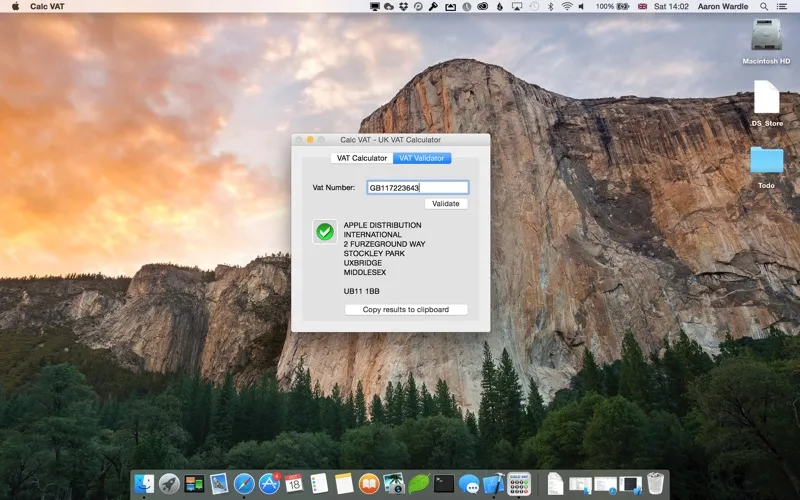Launch iBooks from the Dock
Viewport: 800px width, 500px height.
tap(369, 483)
